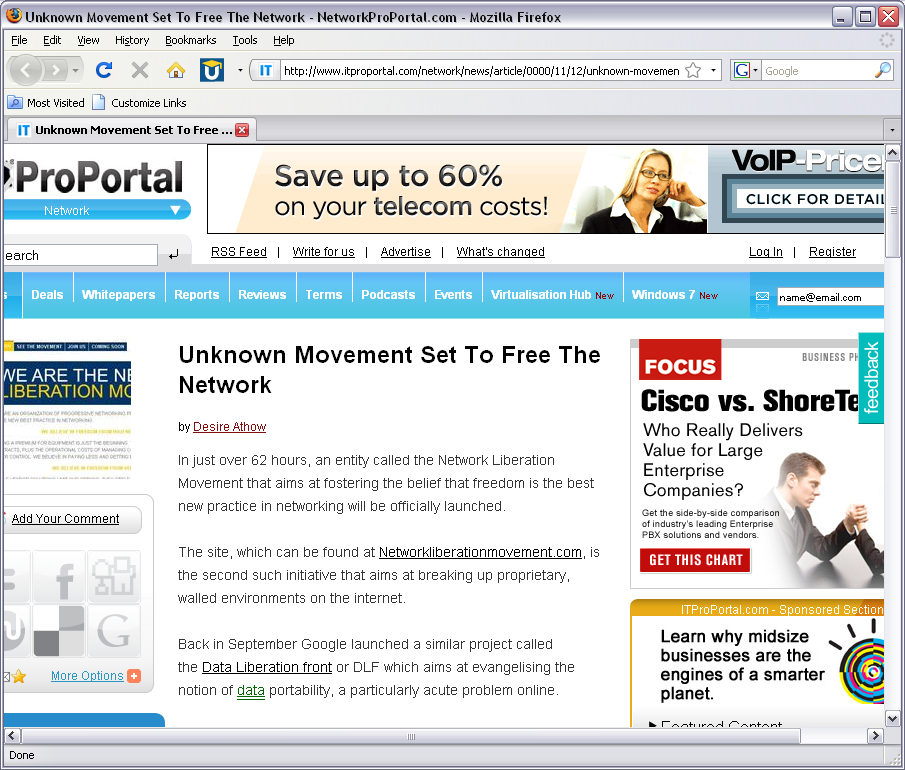Open the location bar dropdown arrow
The image size is (905, 770).
[712, 71]
